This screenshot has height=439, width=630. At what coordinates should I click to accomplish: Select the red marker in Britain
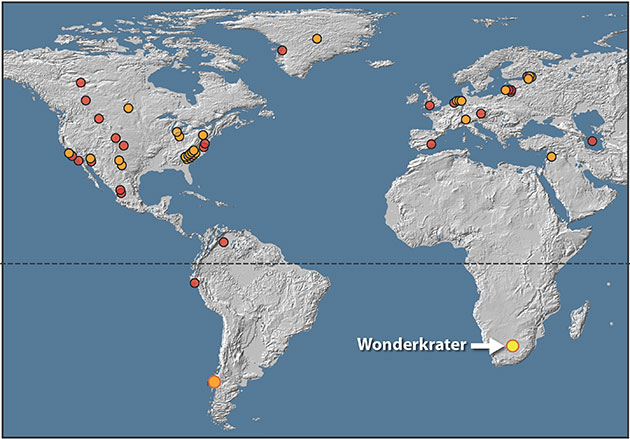[x=429, y=104]
